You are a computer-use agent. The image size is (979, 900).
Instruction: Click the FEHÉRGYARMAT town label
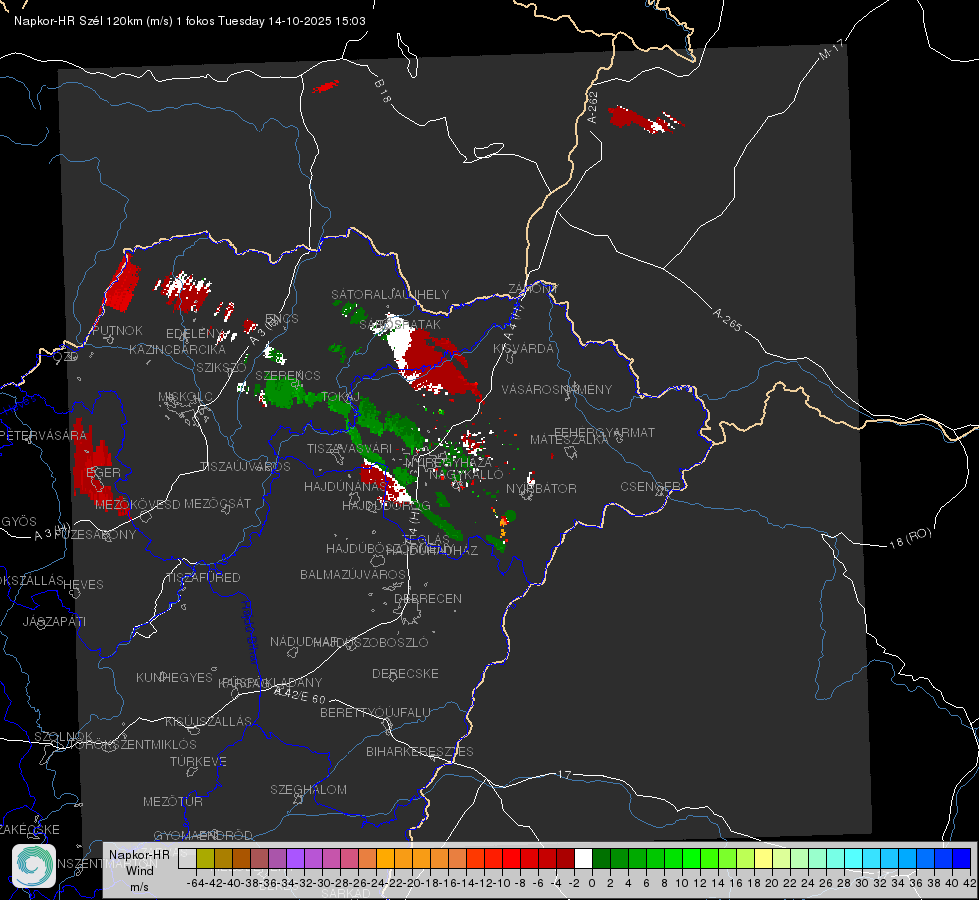(604, 432)
